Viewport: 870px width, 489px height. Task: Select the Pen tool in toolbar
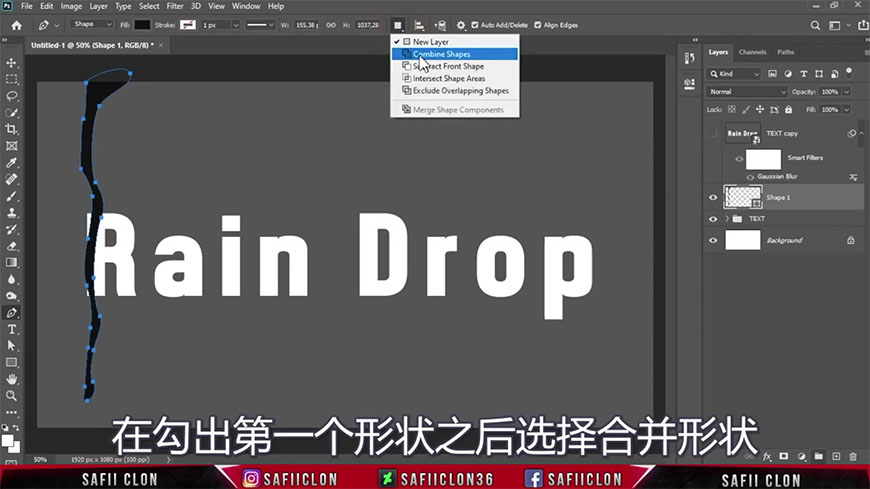(11, 312)
